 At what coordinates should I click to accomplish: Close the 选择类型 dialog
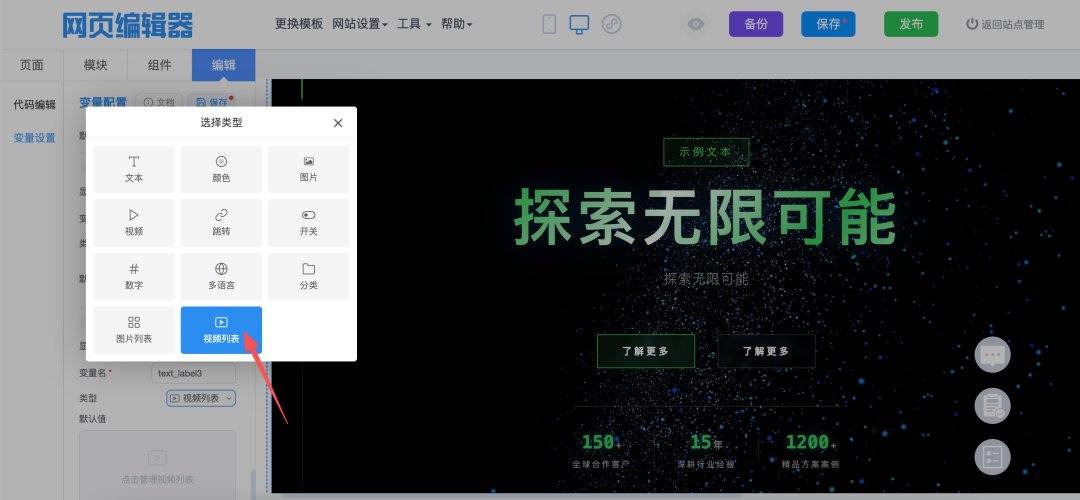[x=338, y=123]
